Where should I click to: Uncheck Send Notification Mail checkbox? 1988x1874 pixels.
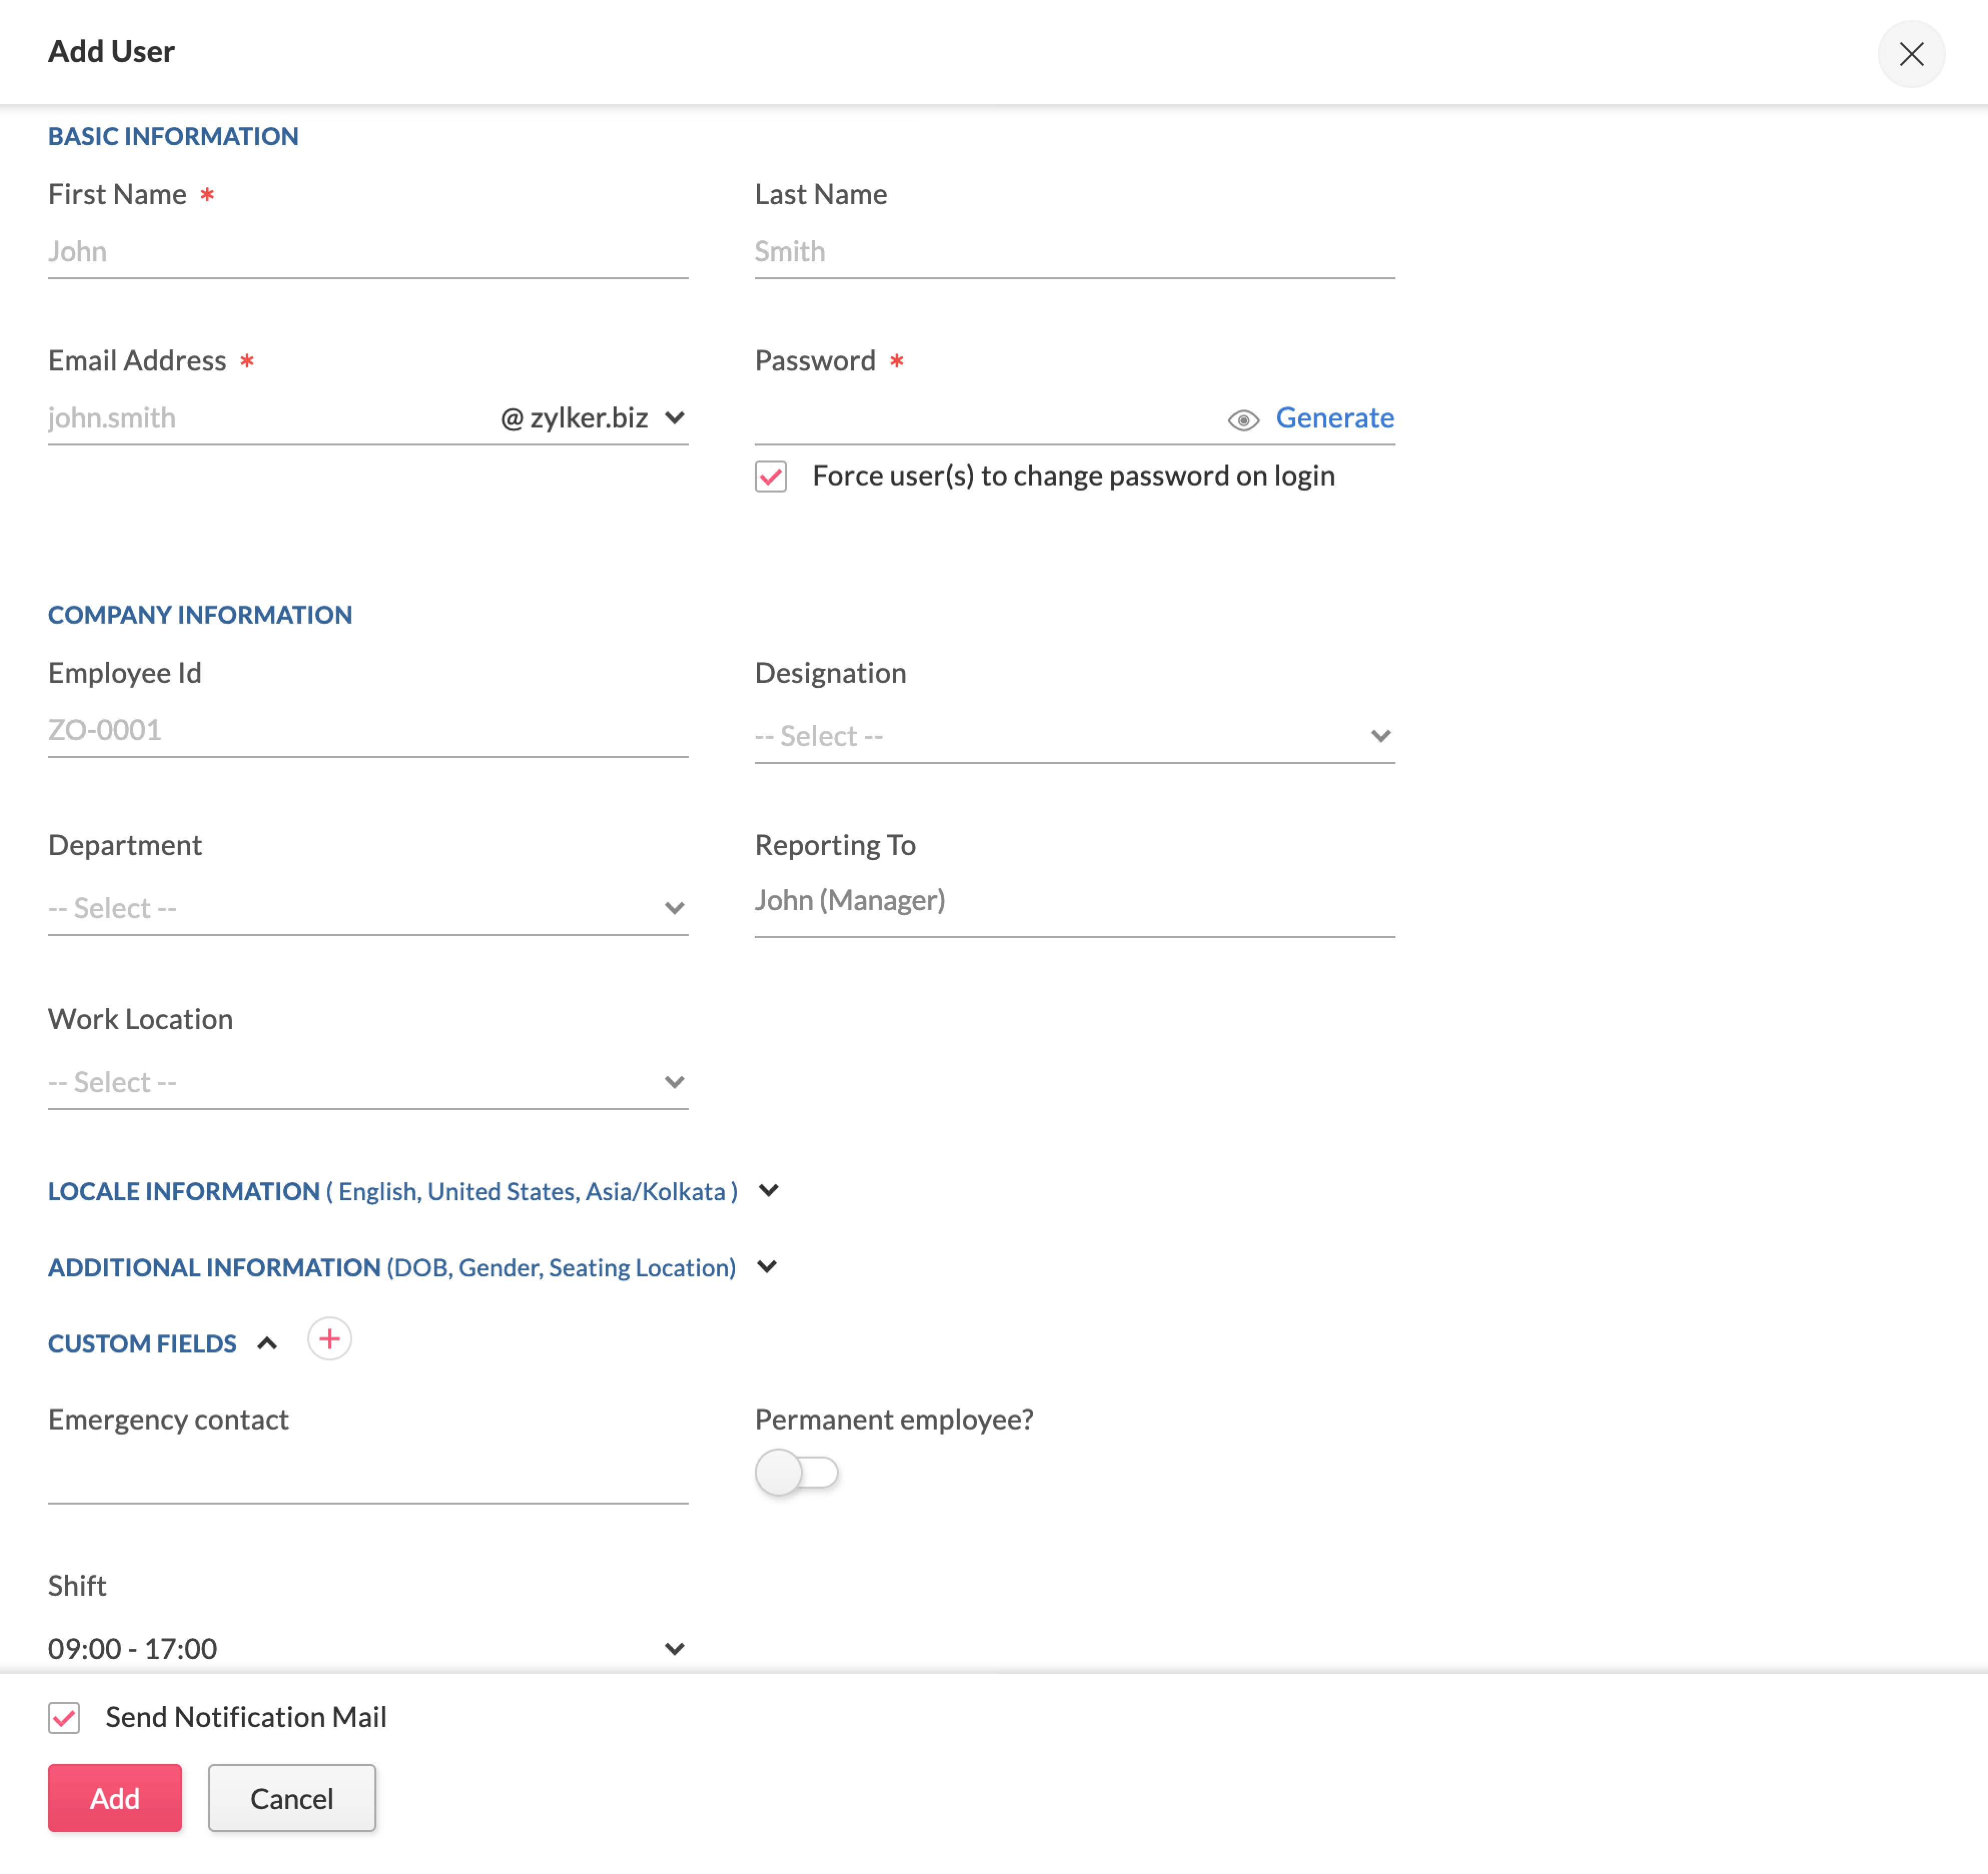[64, 1717]
